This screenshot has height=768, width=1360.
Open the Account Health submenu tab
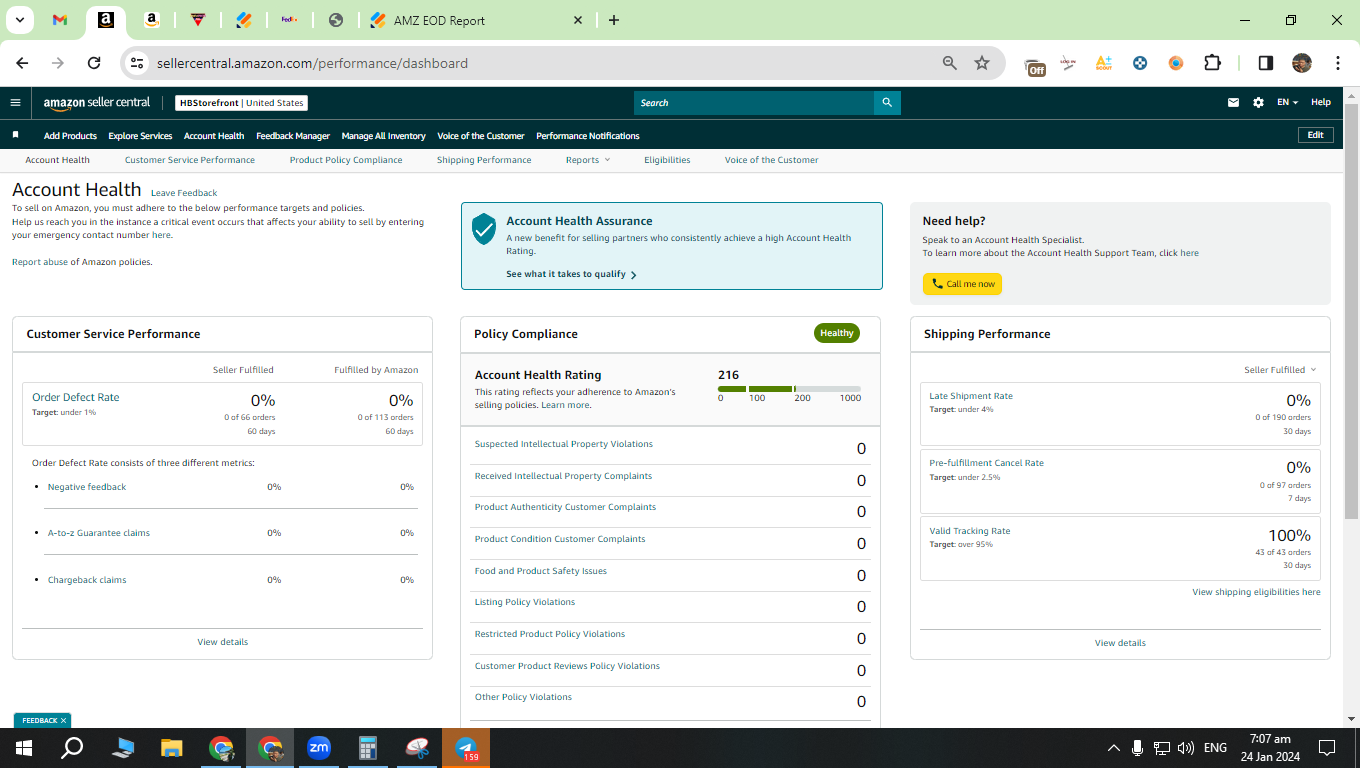click(x=57, y=160)
